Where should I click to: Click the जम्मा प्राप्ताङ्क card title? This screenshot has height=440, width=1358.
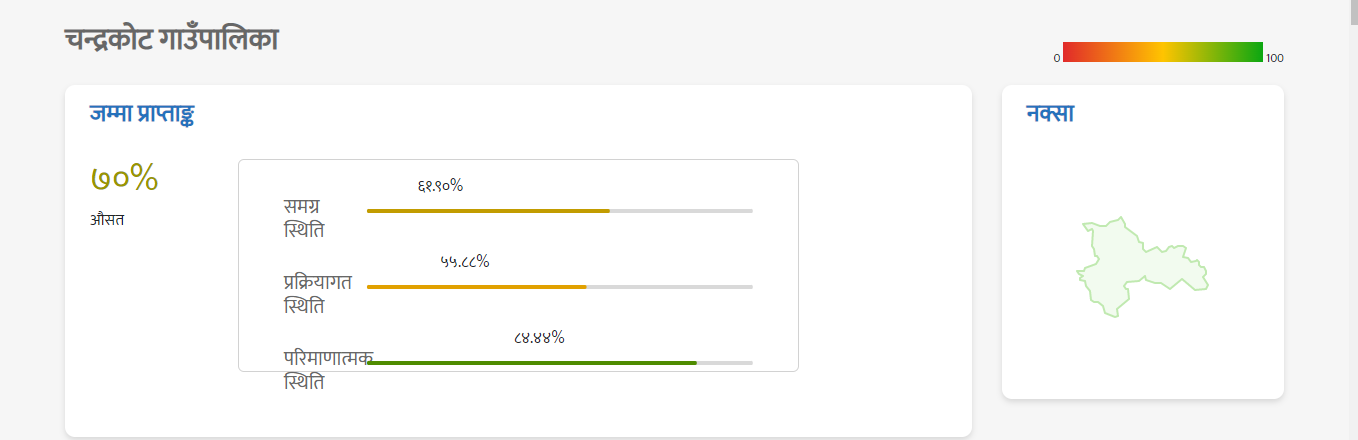141,113
